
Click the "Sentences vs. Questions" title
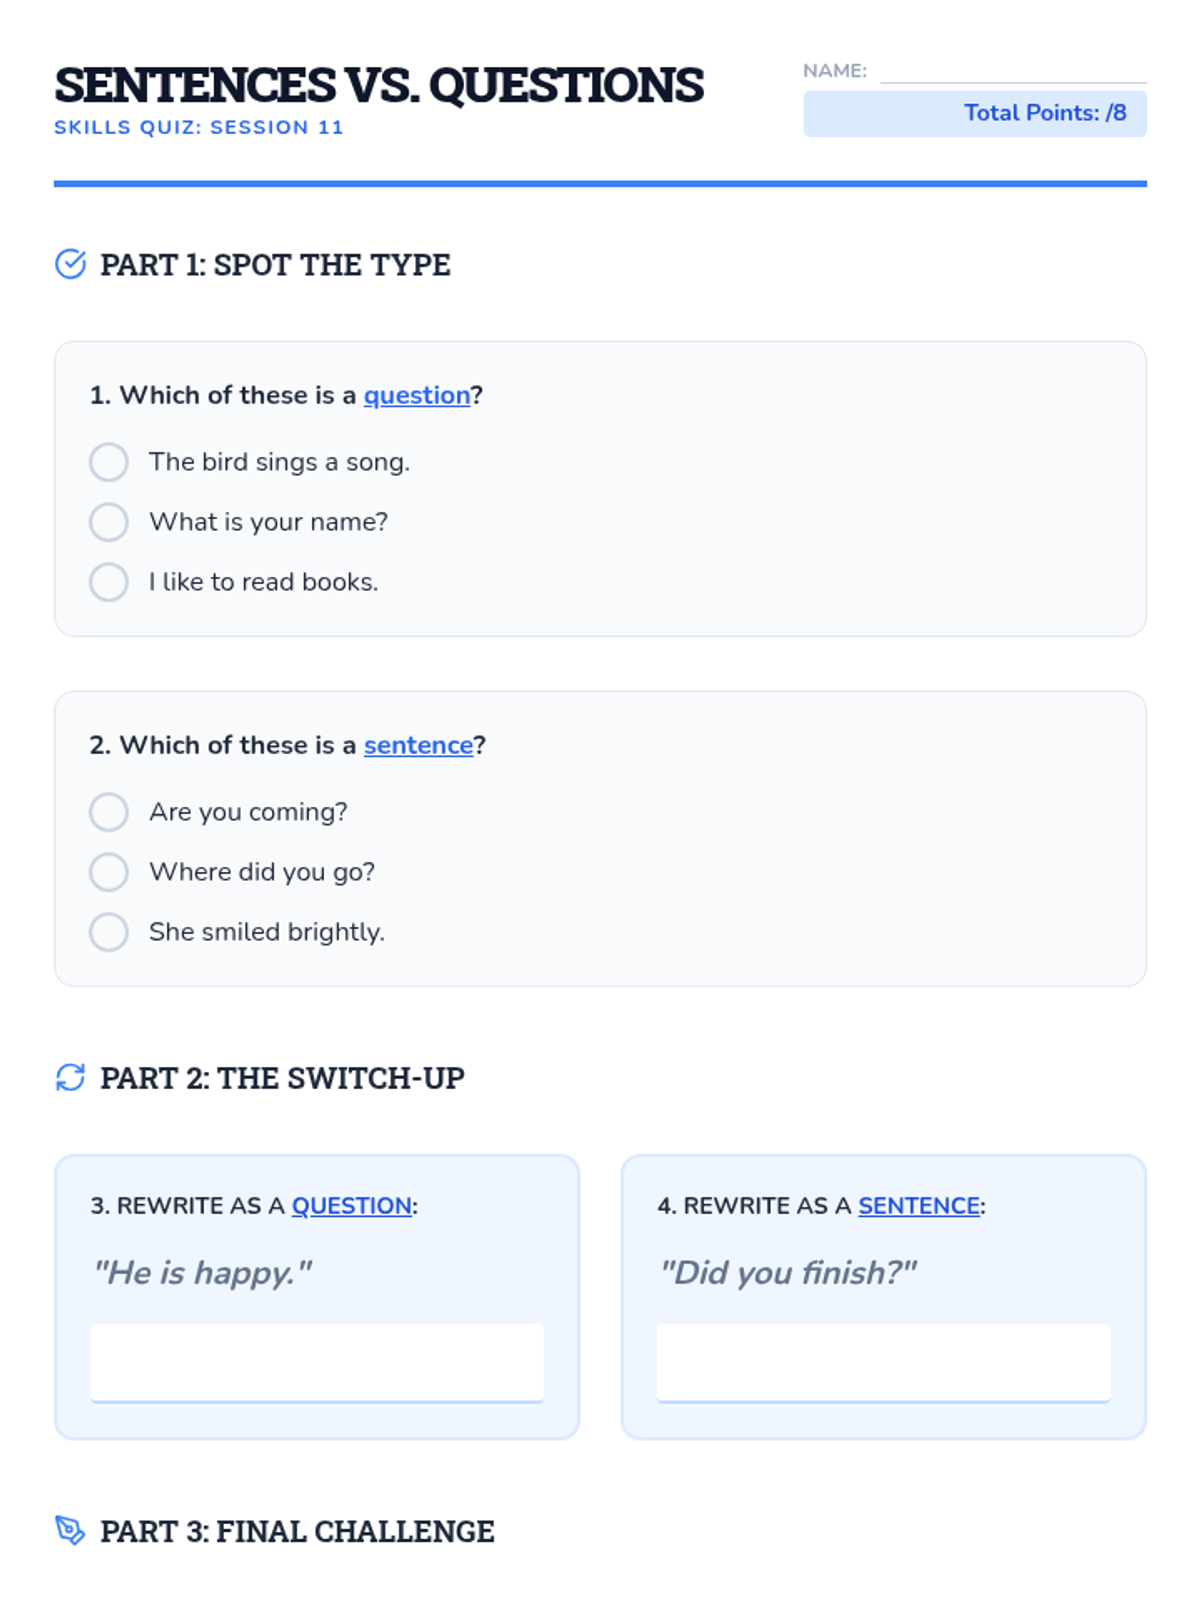pos(379,85)
